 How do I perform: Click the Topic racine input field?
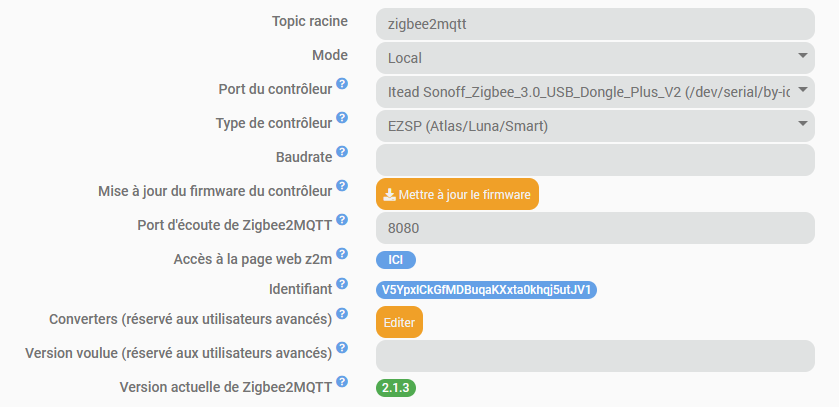[595, 24]
